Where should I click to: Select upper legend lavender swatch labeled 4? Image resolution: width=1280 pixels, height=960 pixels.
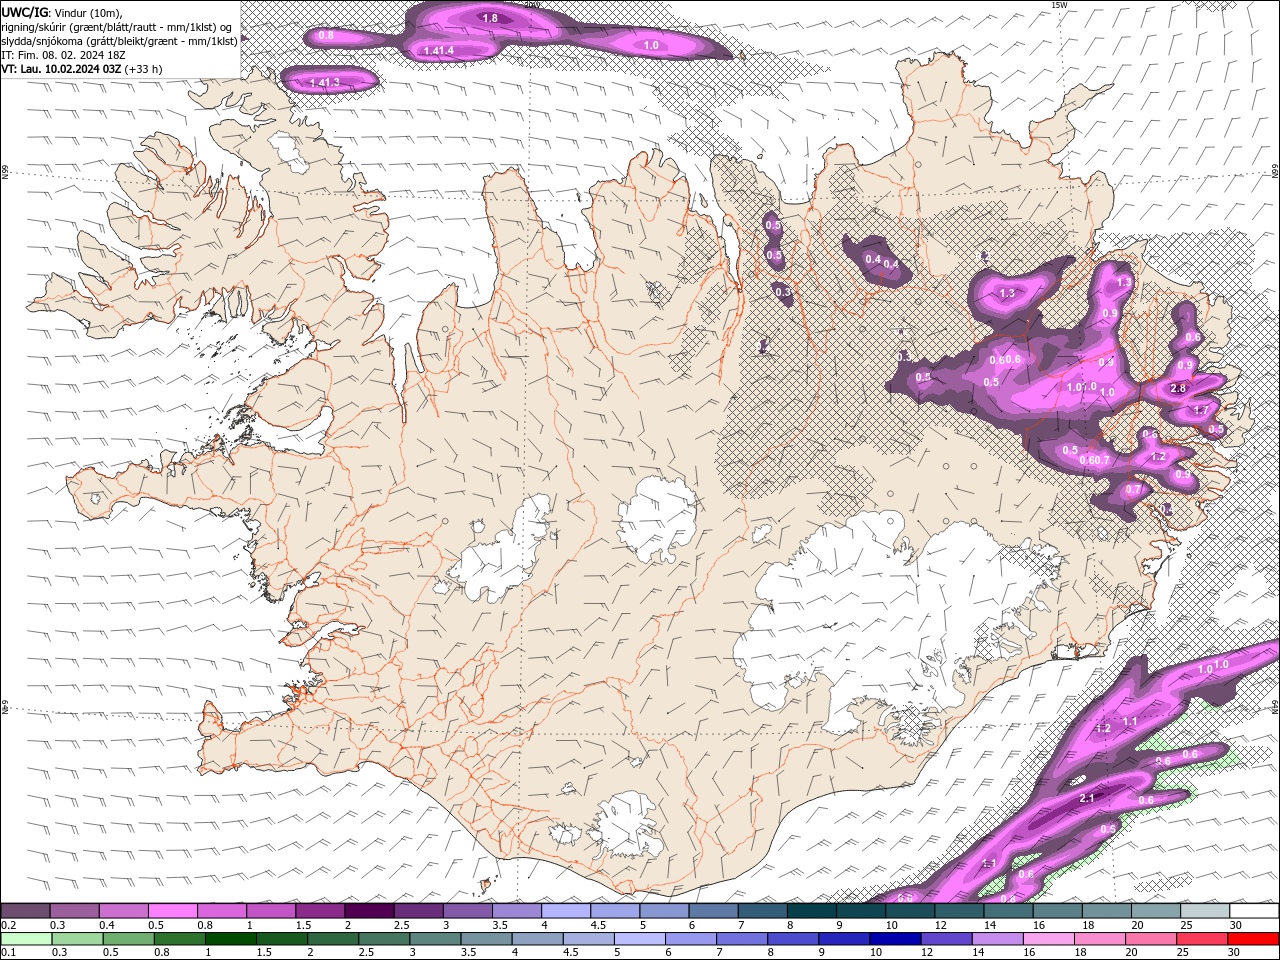pyautogui.click(x=566, y=911)
